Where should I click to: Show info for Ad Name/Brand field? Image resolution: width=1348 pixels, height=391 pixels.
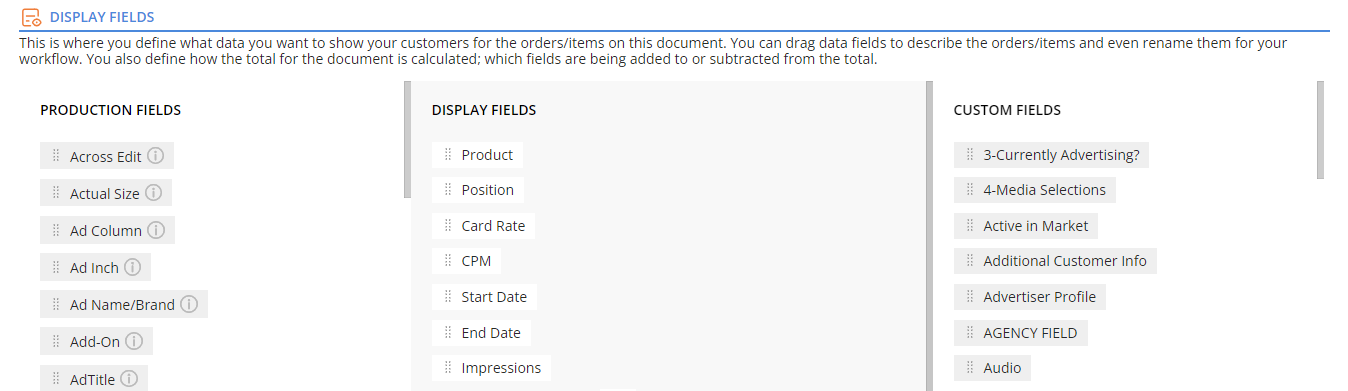(x=188, y=304)
